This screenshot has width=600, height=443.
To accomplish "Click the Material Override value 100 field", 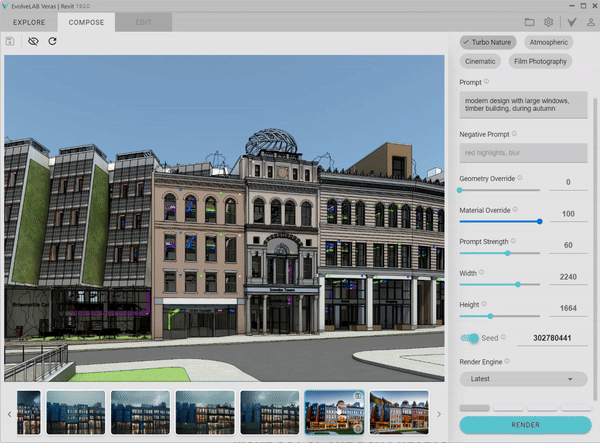I will (x=568, y=214).
